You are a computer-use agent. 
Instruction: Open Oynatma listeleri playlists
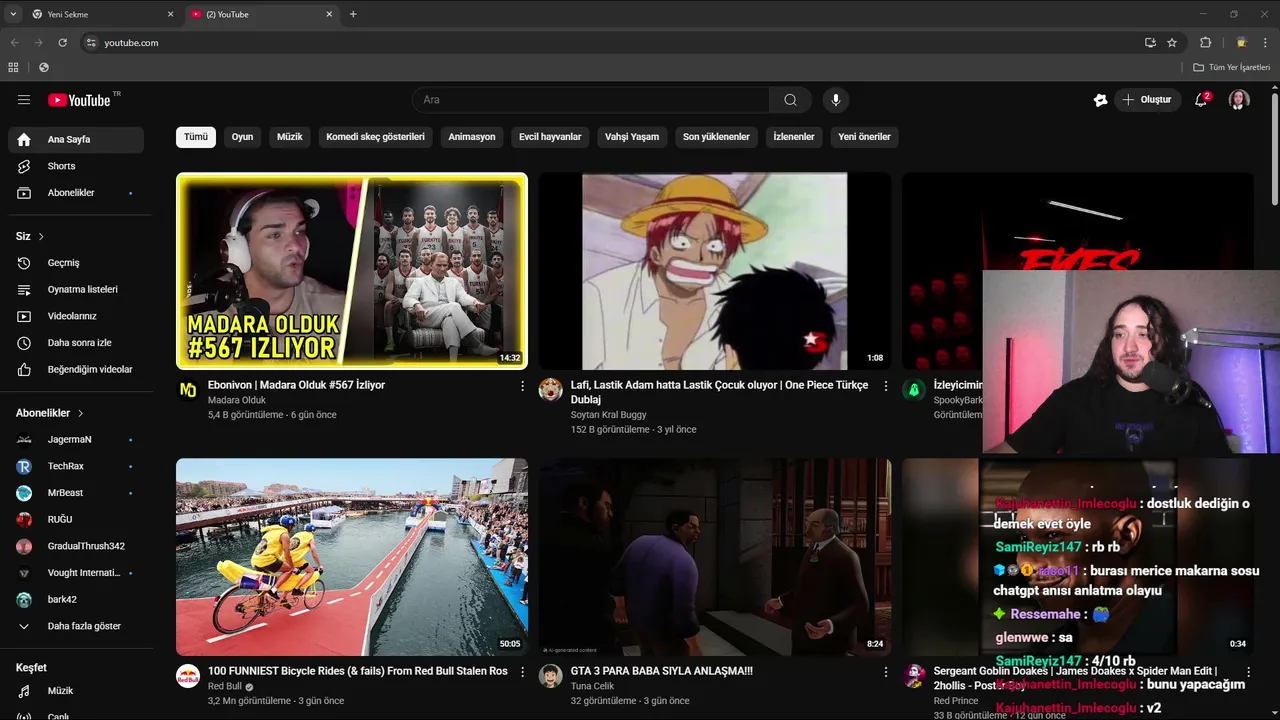pyautogui.click(x=76, y=290)
